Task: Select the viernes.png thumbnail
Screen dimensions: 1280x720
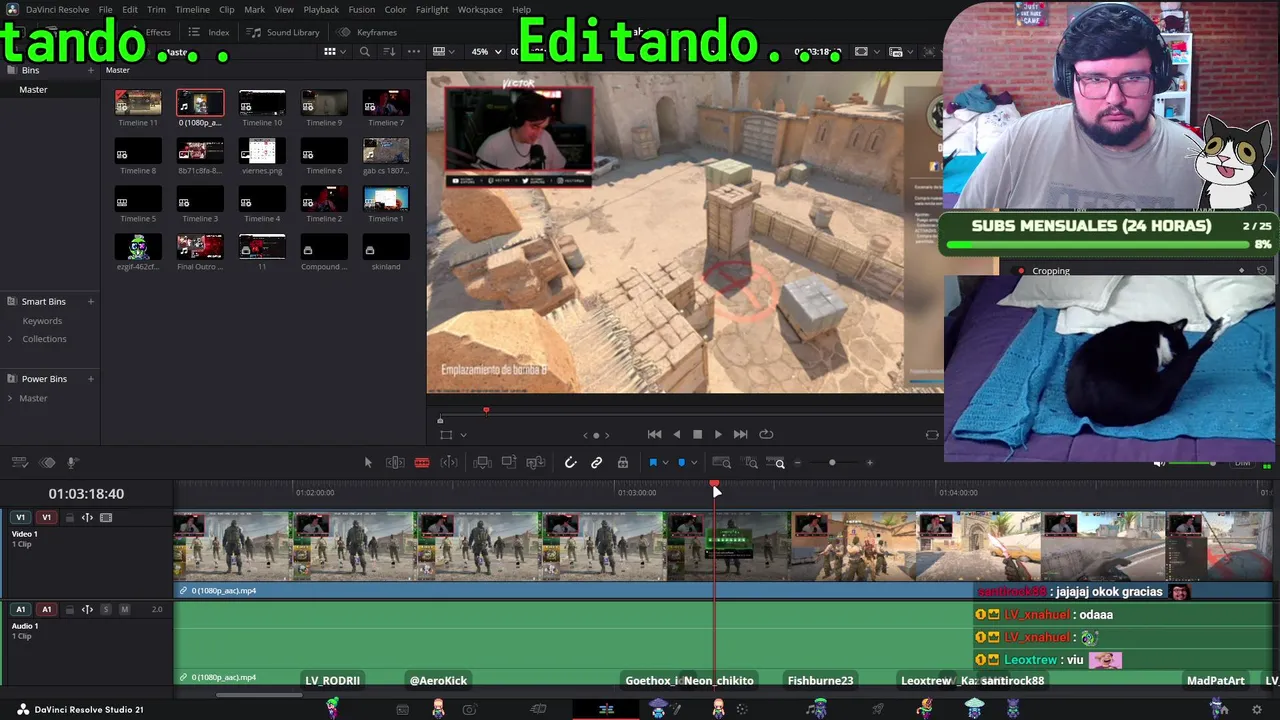Action: (x=262, y=151)
